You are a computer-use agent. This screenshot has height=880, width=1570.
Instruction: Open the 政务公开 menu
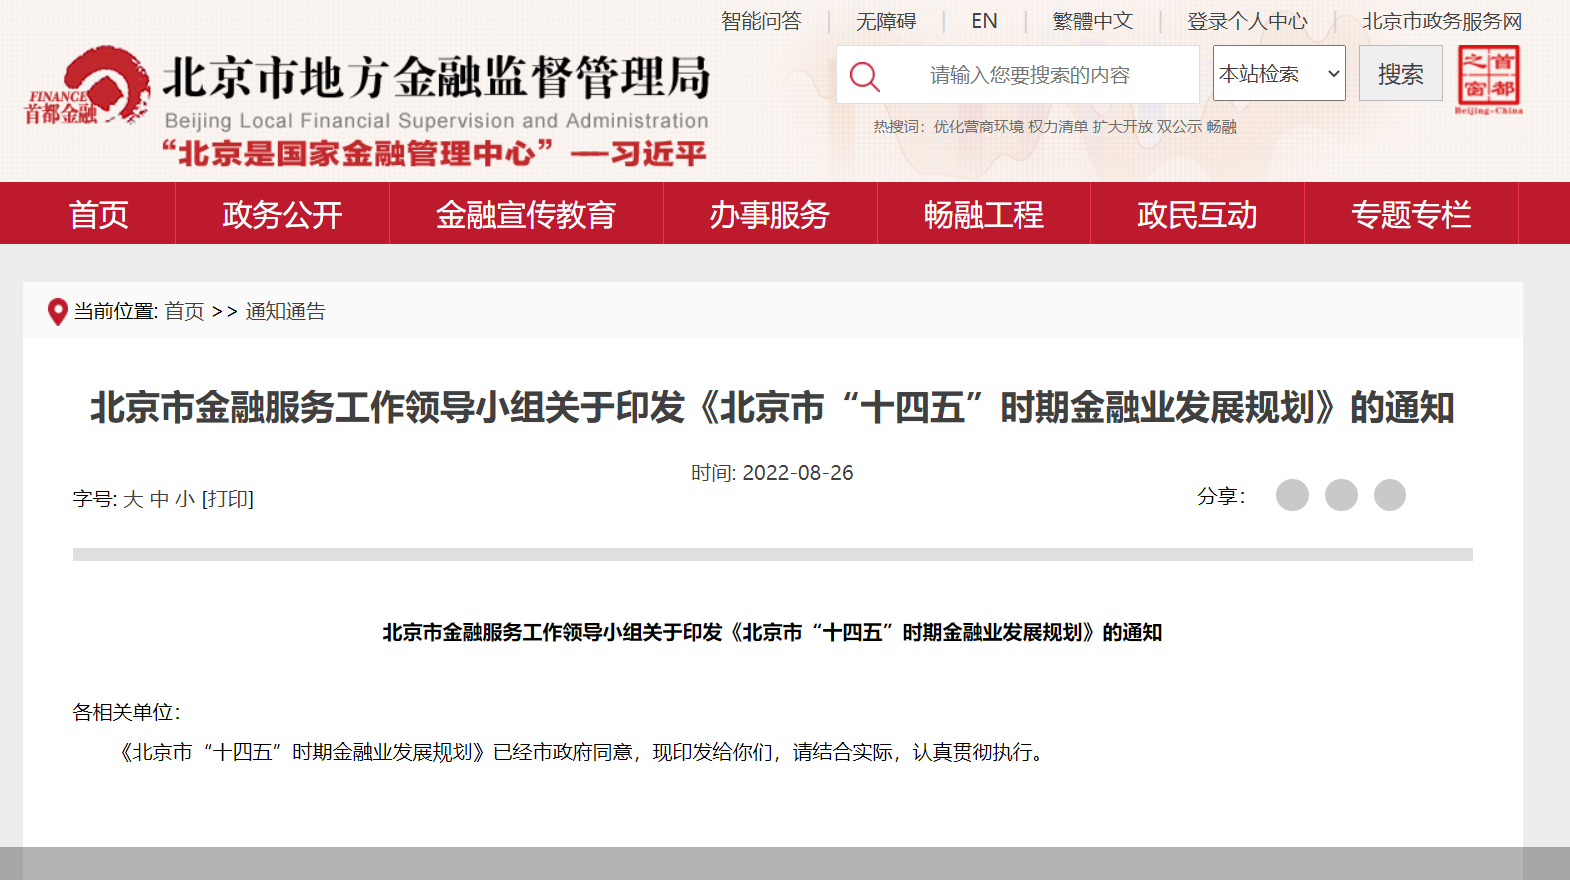pos(282,214)
